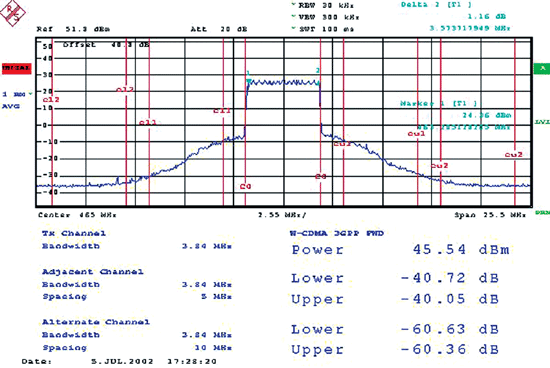Click the Span 25.5 MHz label

coord(490,215)
